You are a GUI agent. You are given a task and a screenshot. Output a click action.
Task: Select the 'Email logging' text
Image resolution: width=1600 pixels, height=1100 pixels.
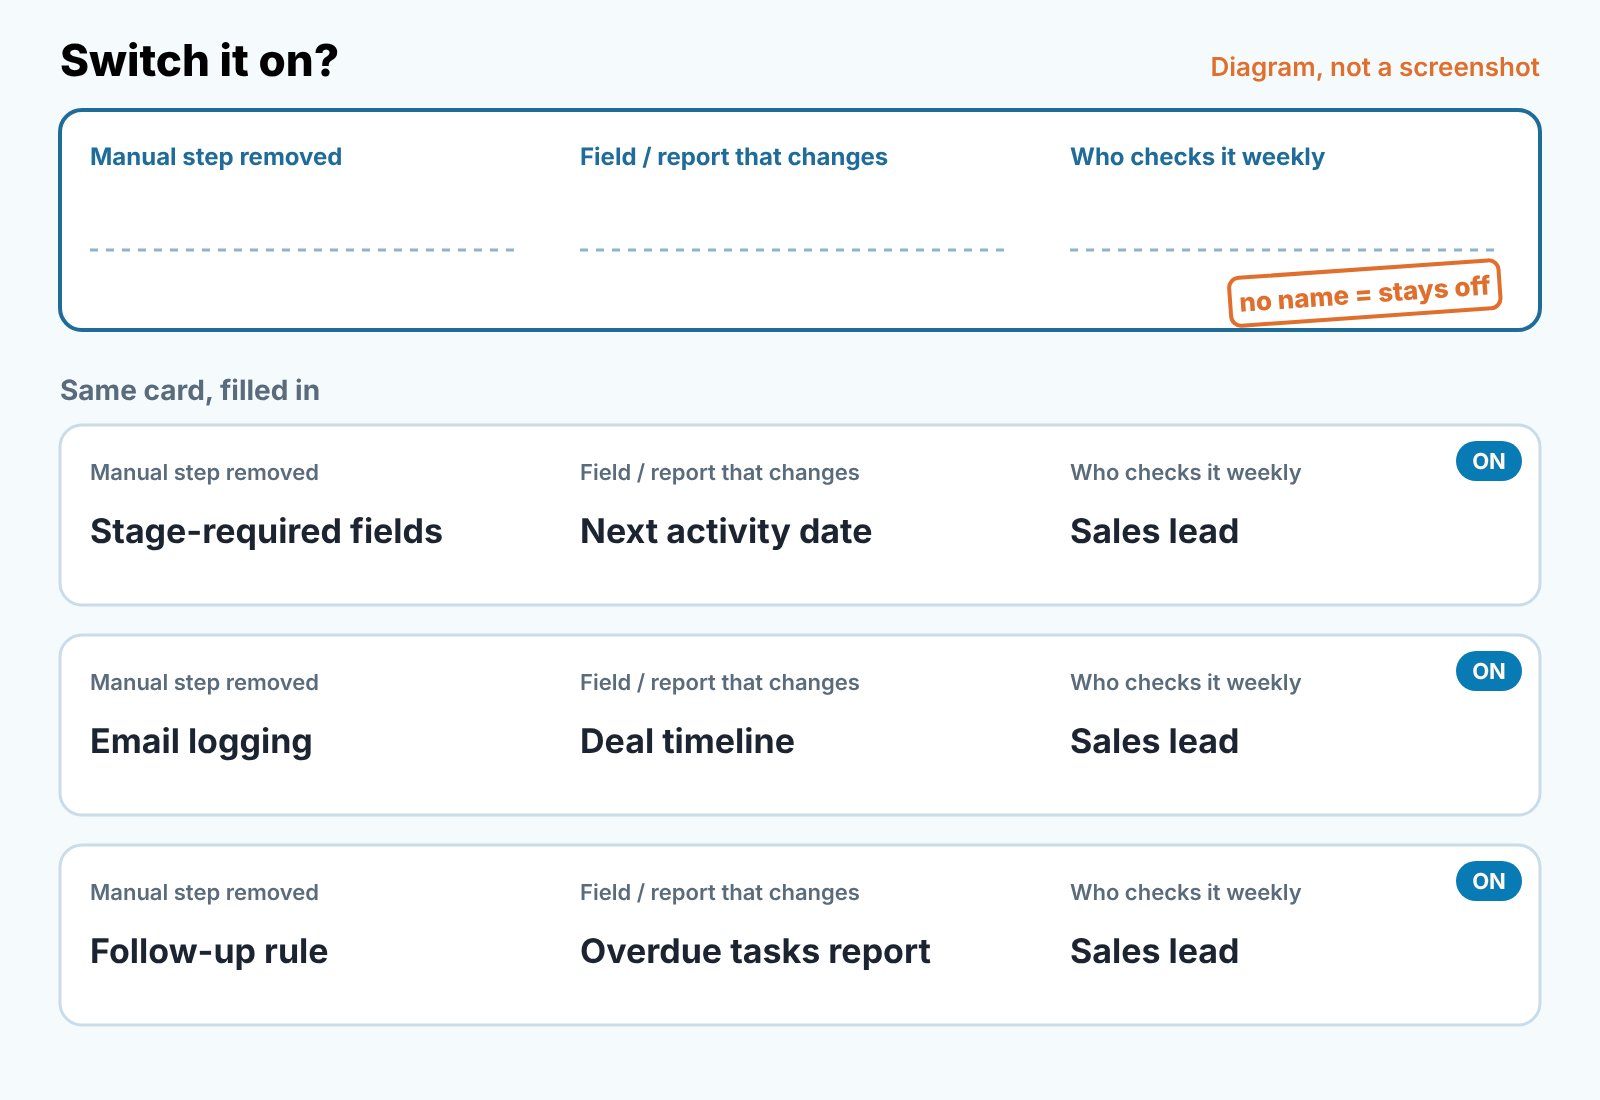pyautogui.click(x=201, y=741)
